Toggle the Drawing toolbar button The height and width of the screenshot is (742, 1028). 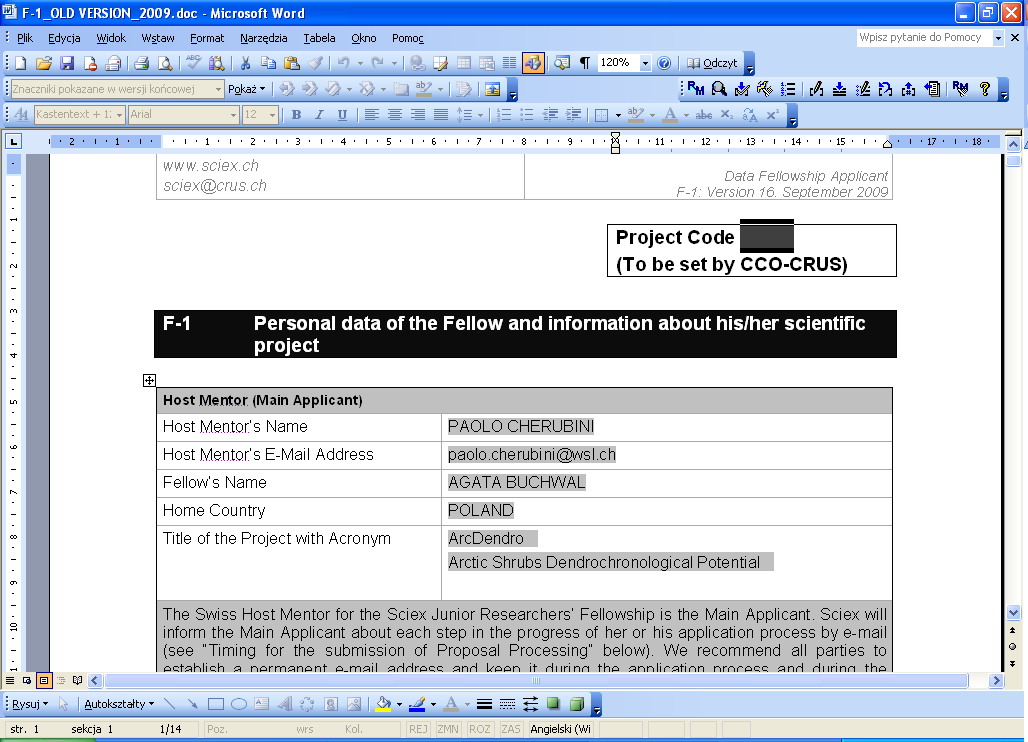point(533,63)
